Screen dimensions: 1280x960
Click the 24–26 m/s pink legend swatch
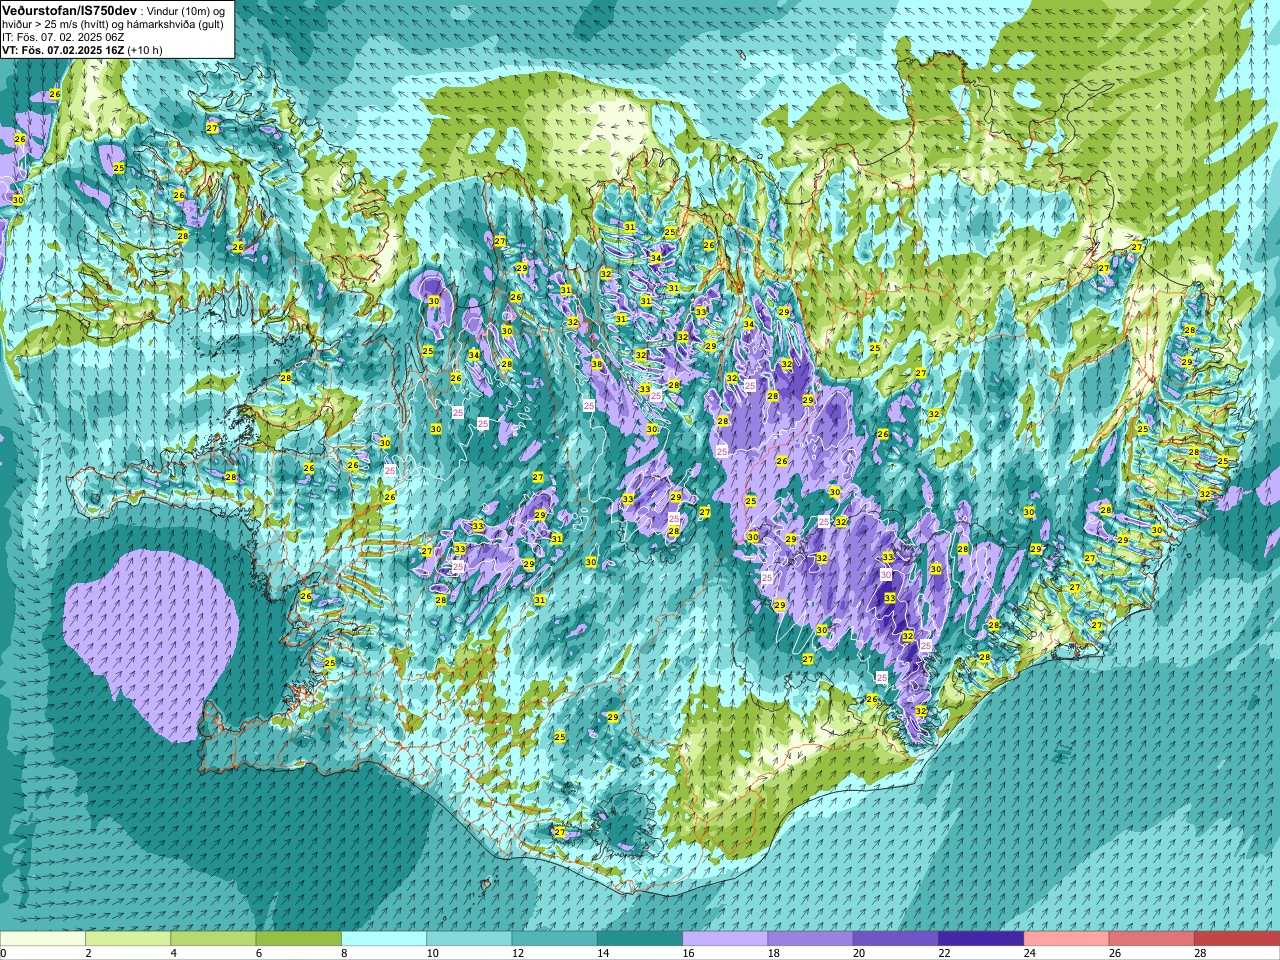[1067, 939]
